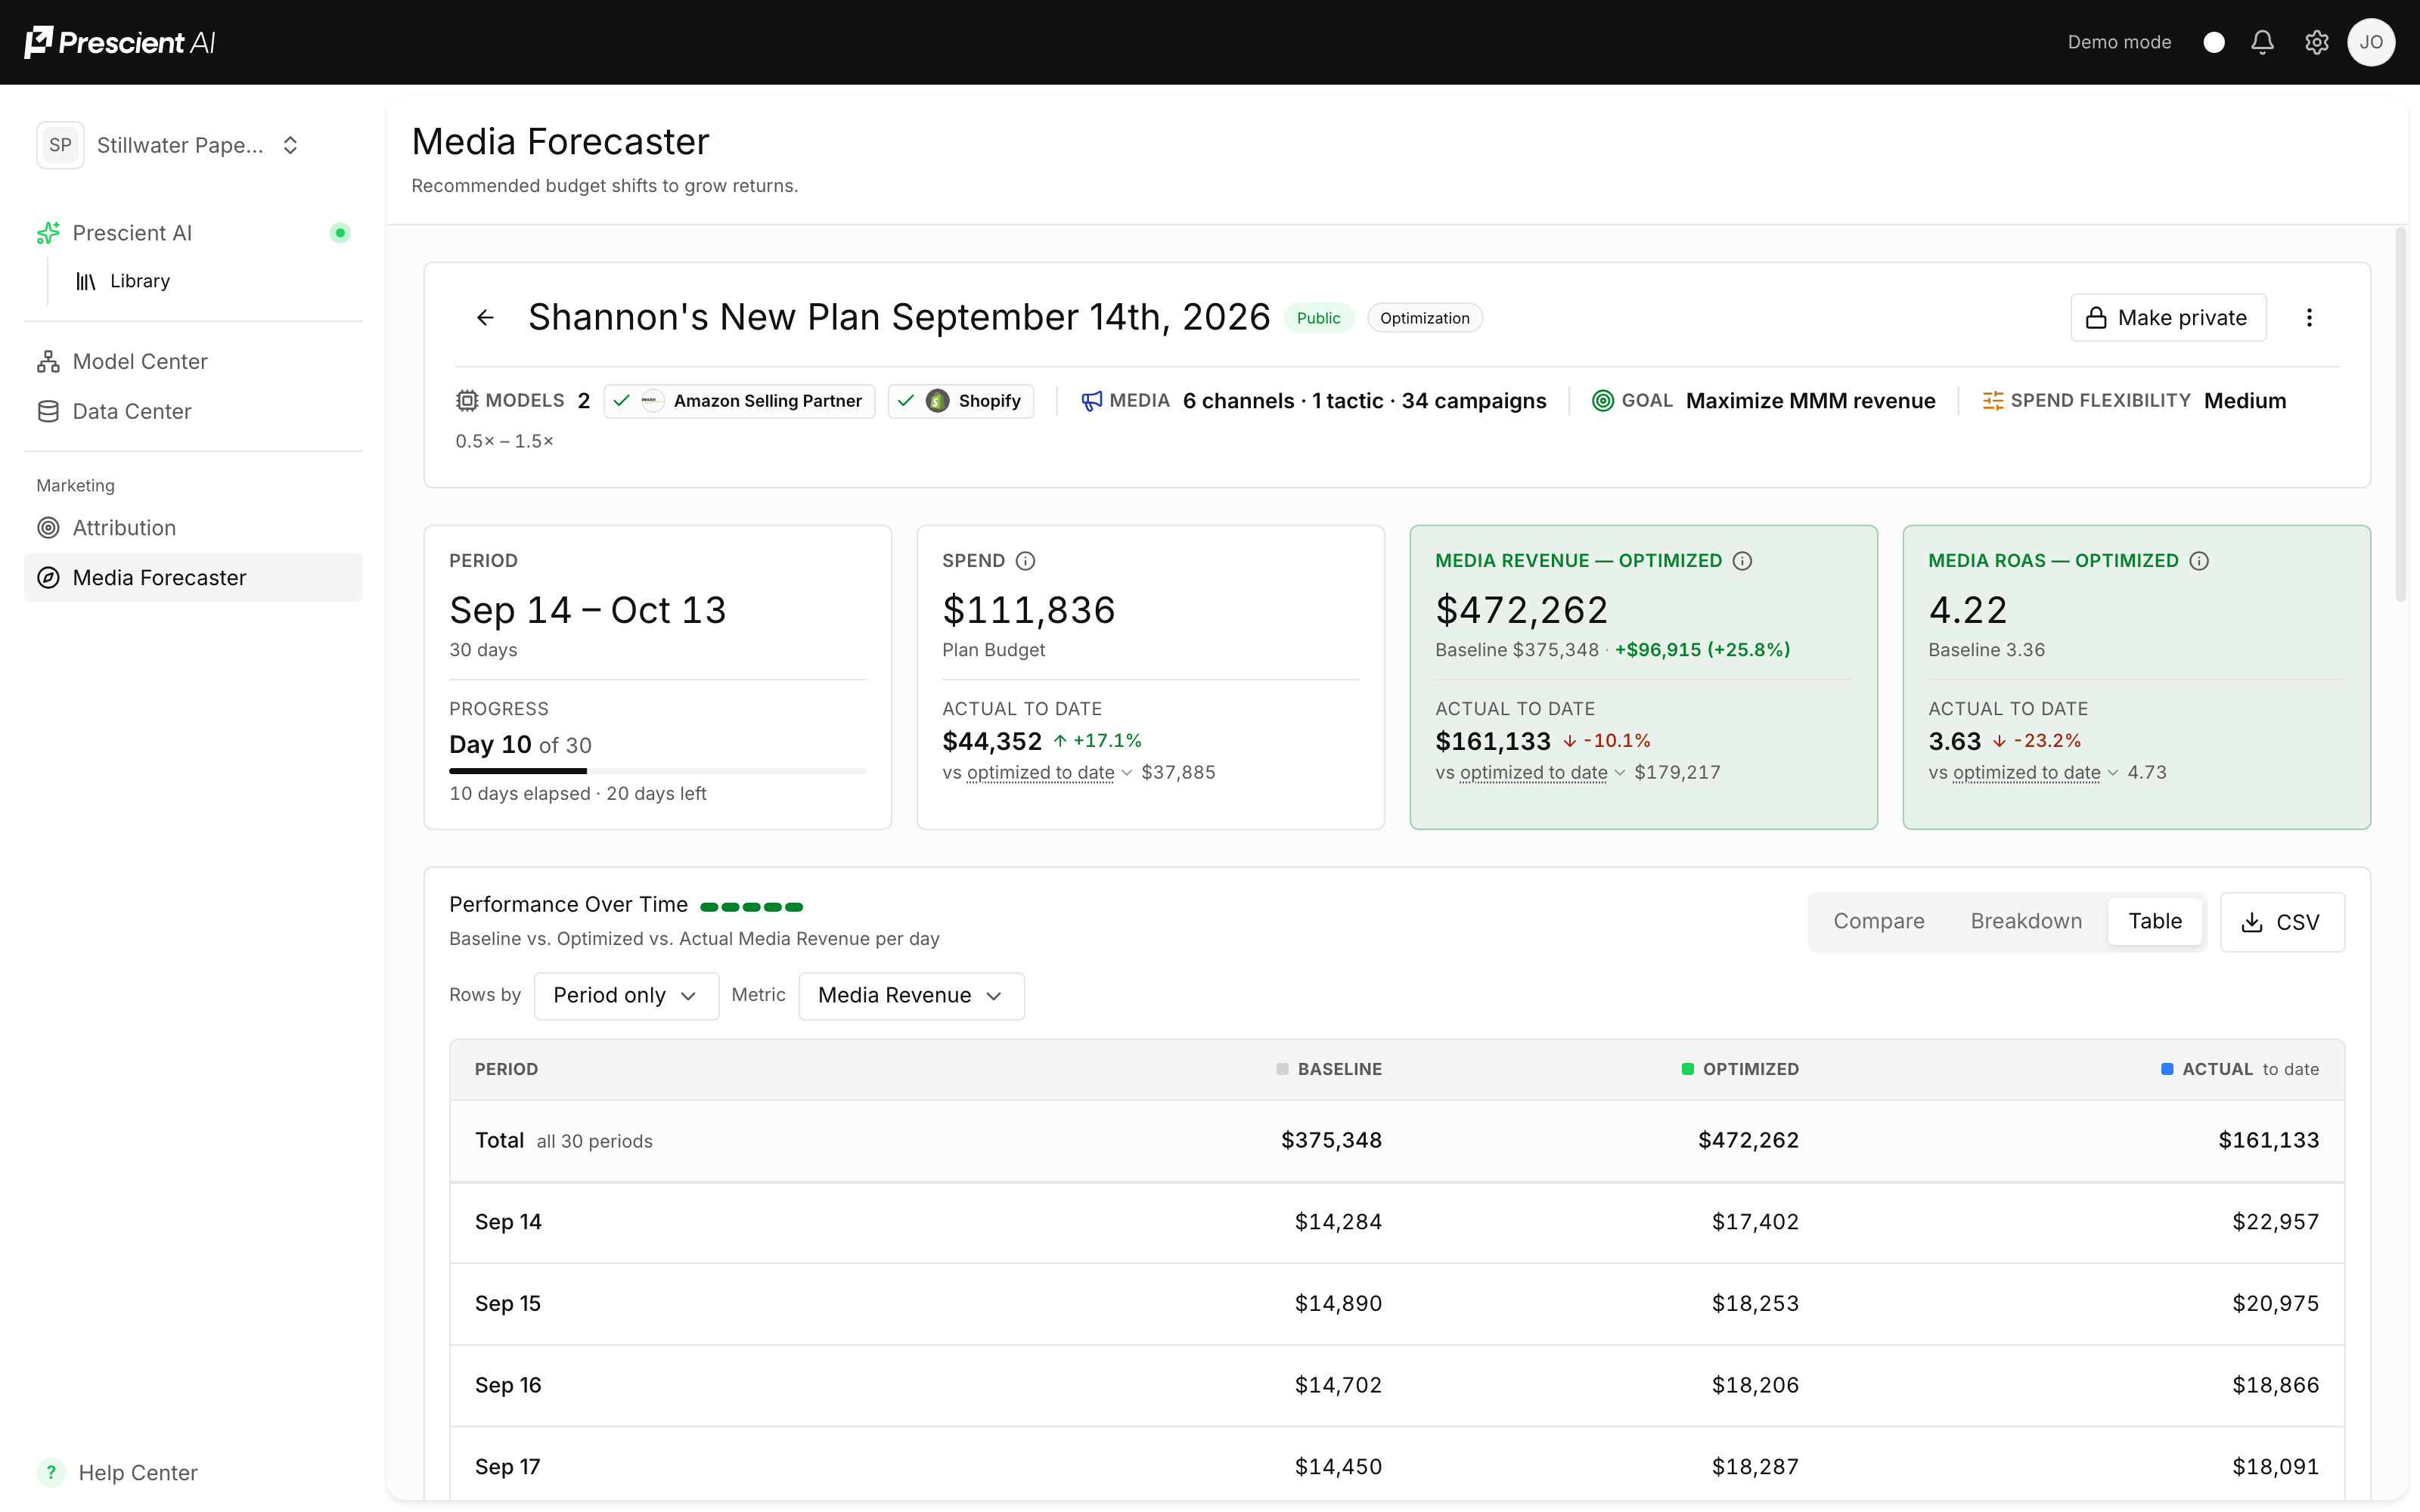This screenshot has height=1512, width=2420.
Task: Open the Rows by Period only dropdown
Action: (626, 996)
